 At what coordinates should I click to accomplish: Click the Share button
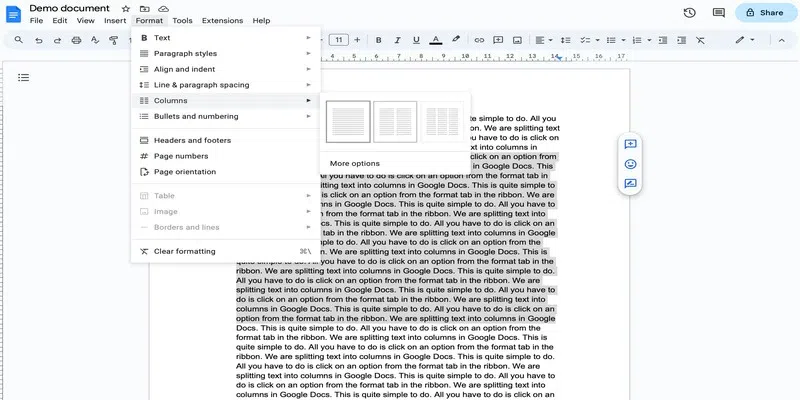pyautogui.click(x=766, y=13)
